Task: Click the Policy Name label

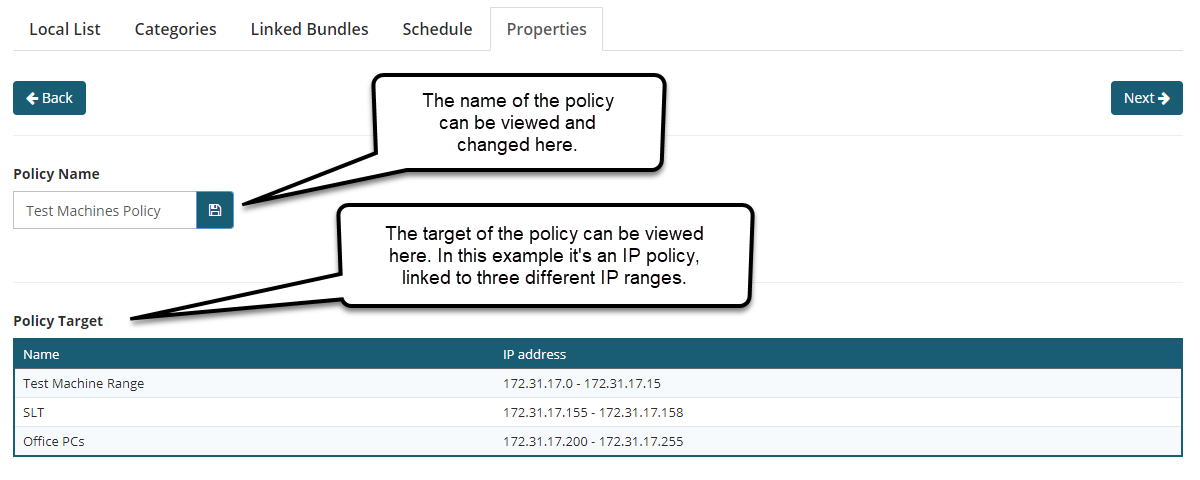Action: 56,174
